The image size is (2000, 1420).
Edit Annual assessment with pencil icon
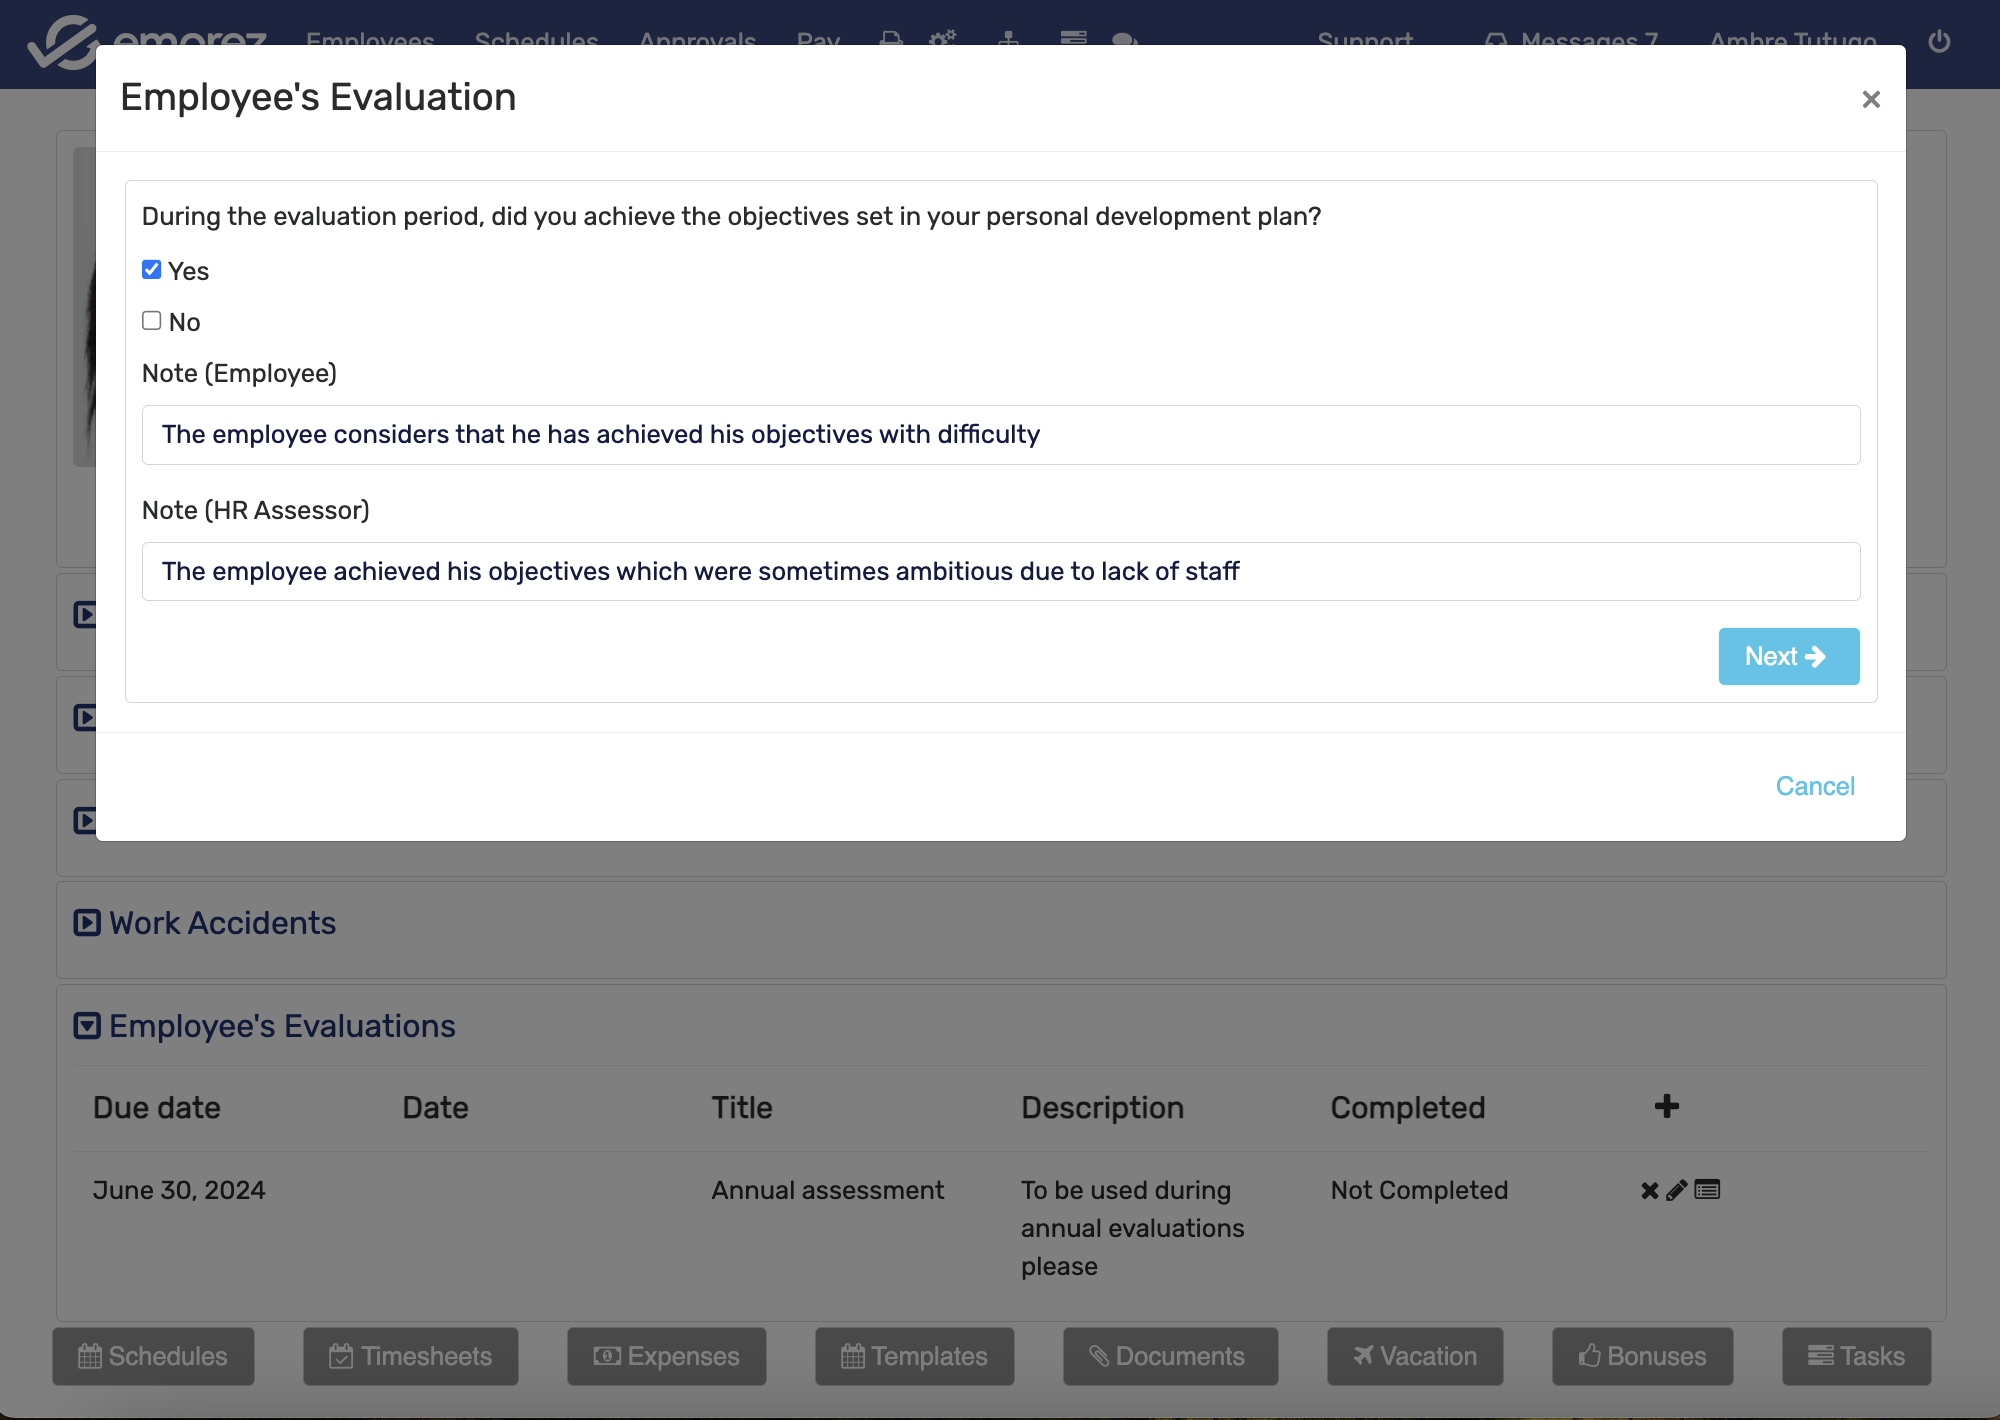pos(1677,1190)
